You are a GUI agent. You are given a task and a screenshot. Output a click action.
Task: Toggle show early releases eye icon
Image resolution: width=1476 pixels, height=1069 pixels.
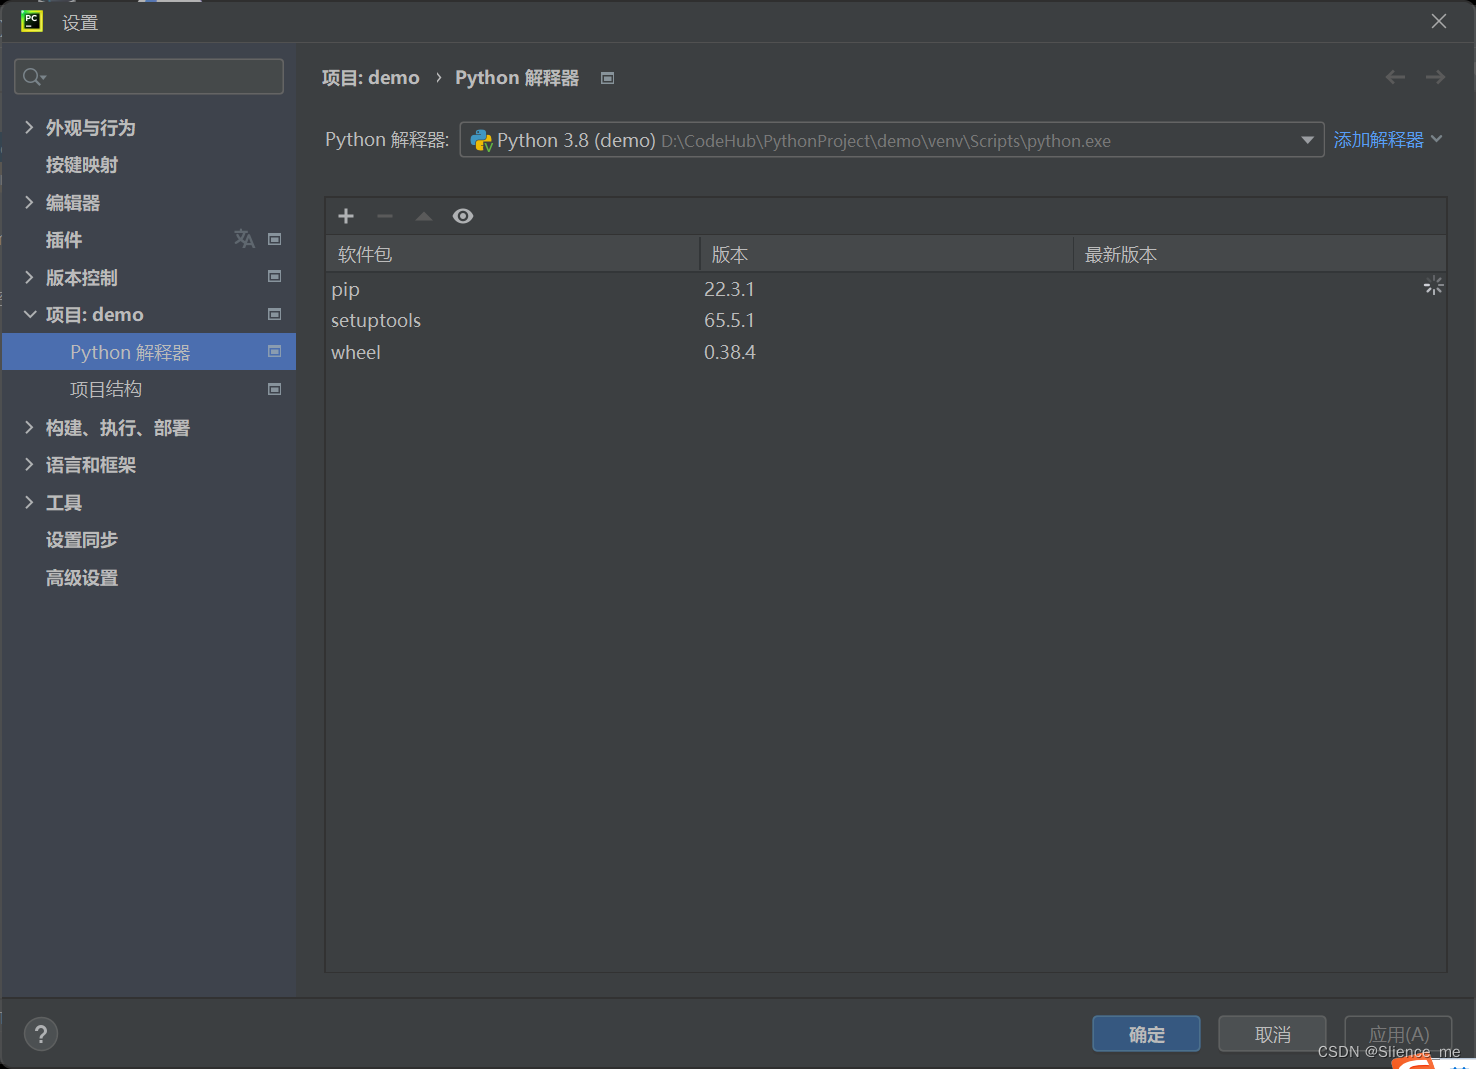coord(463,216)
